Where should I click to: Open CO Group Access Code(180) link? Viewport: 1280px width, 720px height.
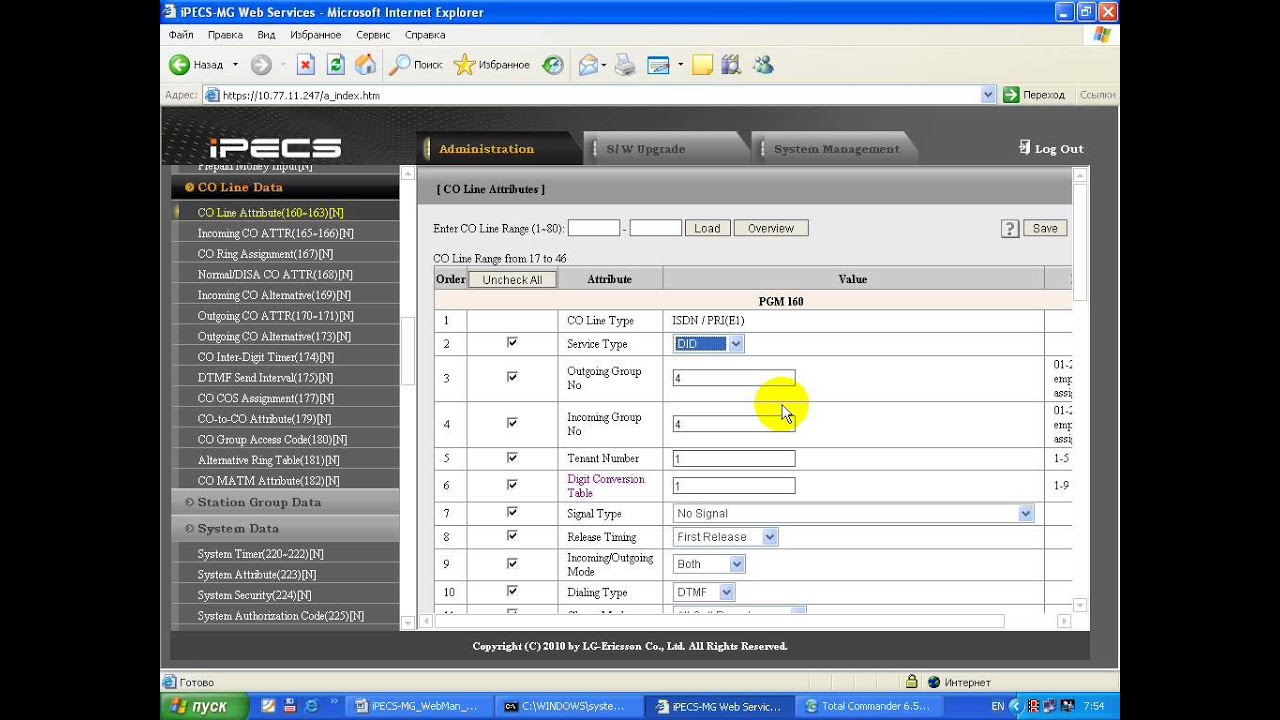272,440
